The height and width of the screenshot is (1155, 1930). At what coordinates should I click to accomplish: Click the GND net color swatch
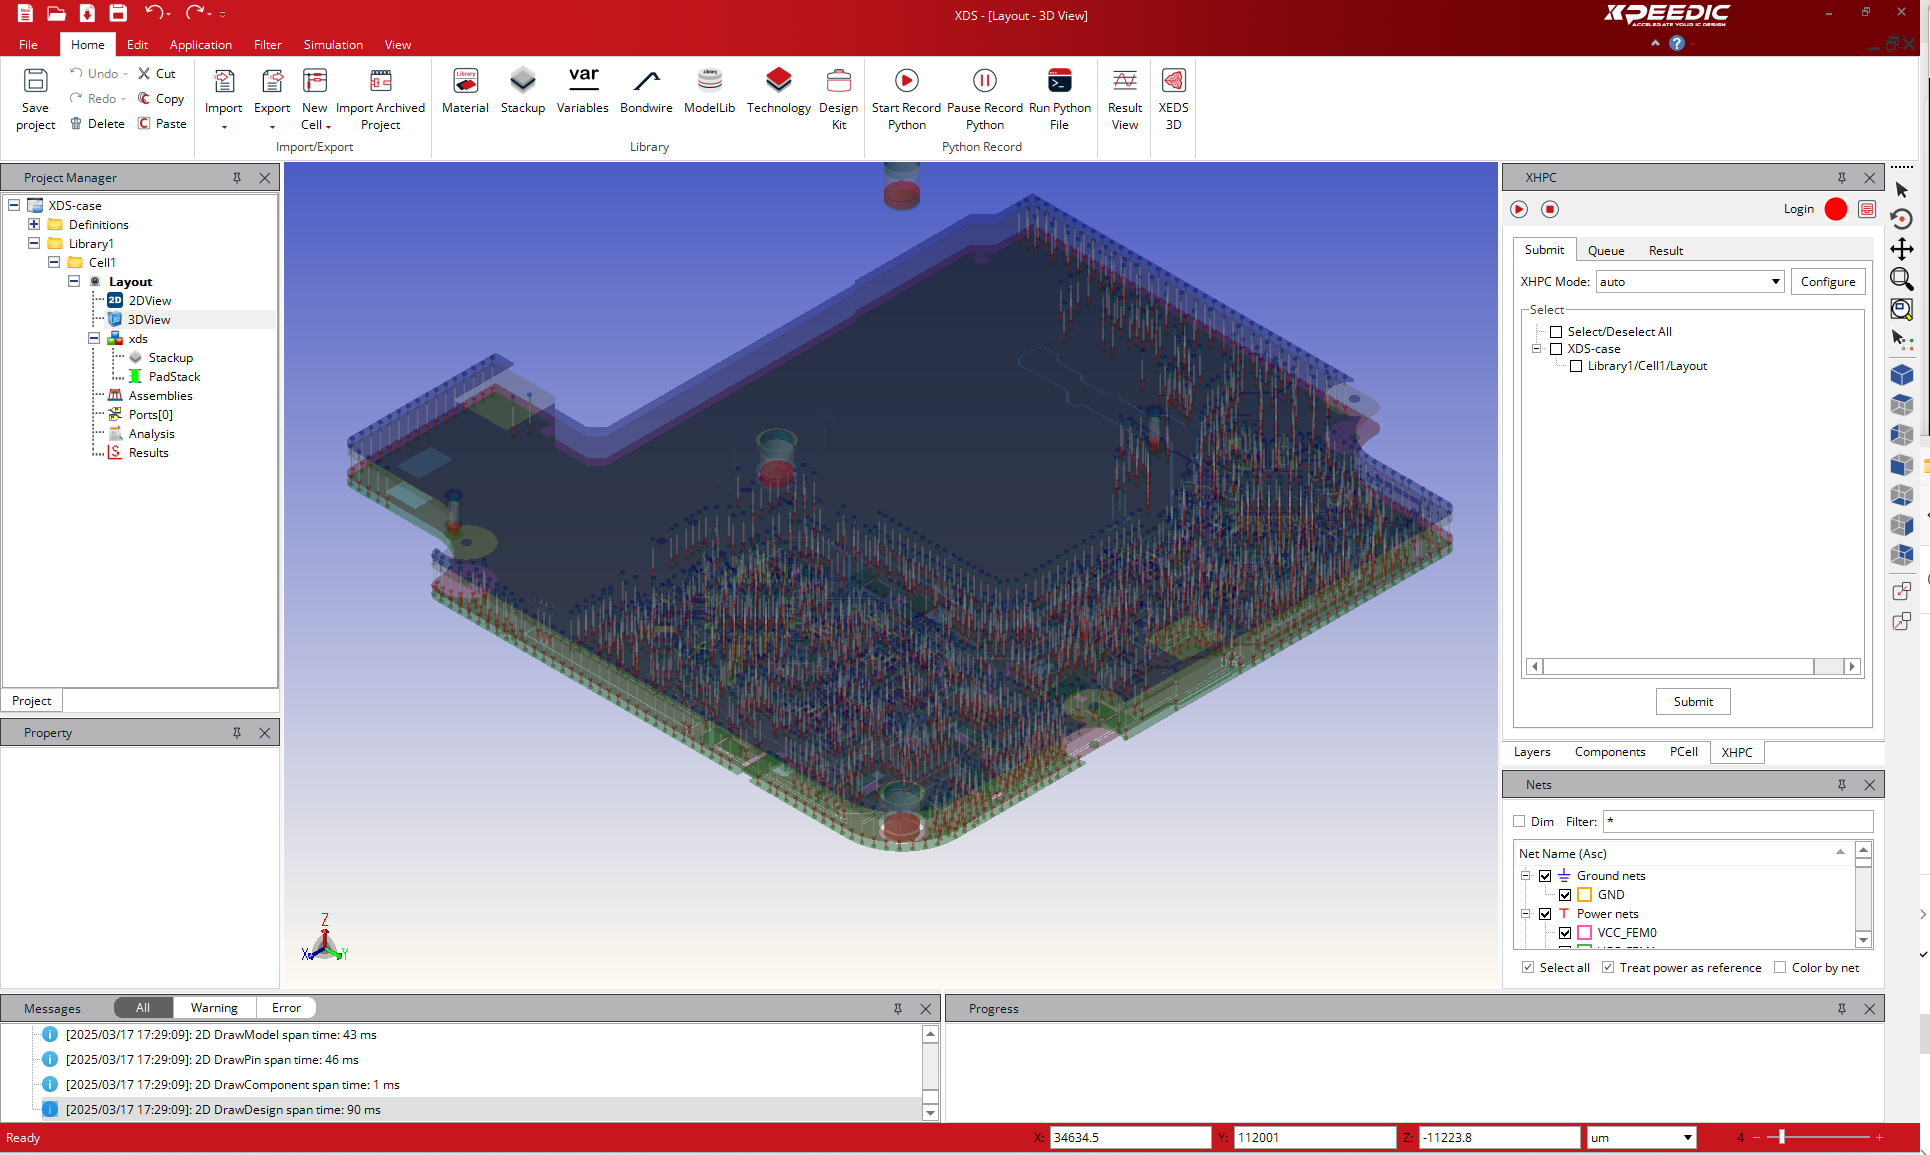coord(1584,895)
